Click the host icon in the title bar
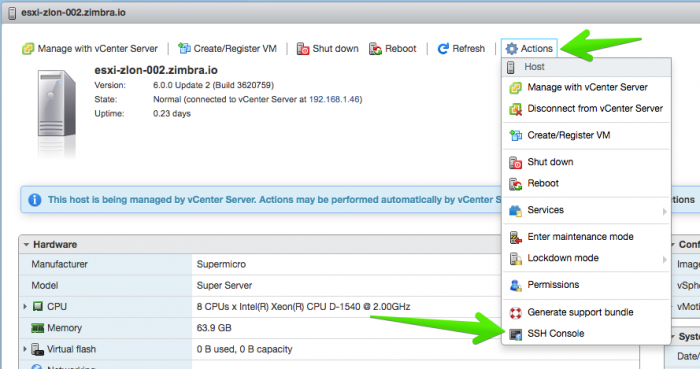The height and width of the screenshot is (369, 700). [12, 13]
